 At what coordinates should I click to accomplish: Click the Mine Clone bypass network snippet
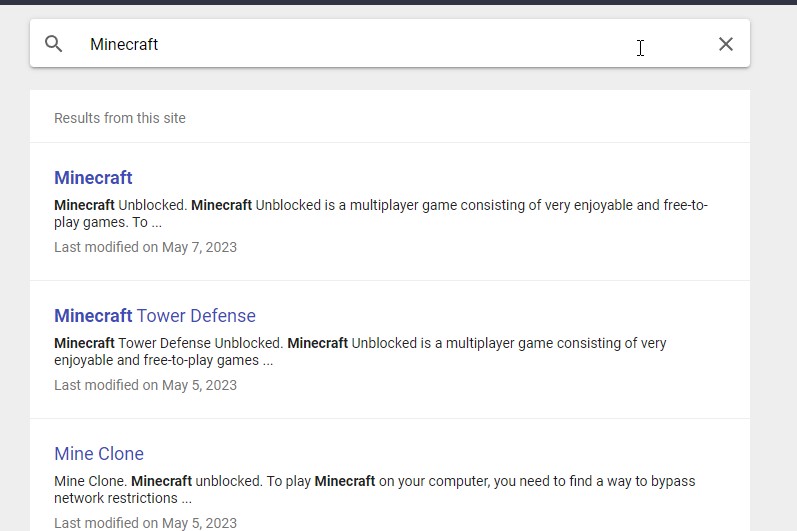[375, 489]
